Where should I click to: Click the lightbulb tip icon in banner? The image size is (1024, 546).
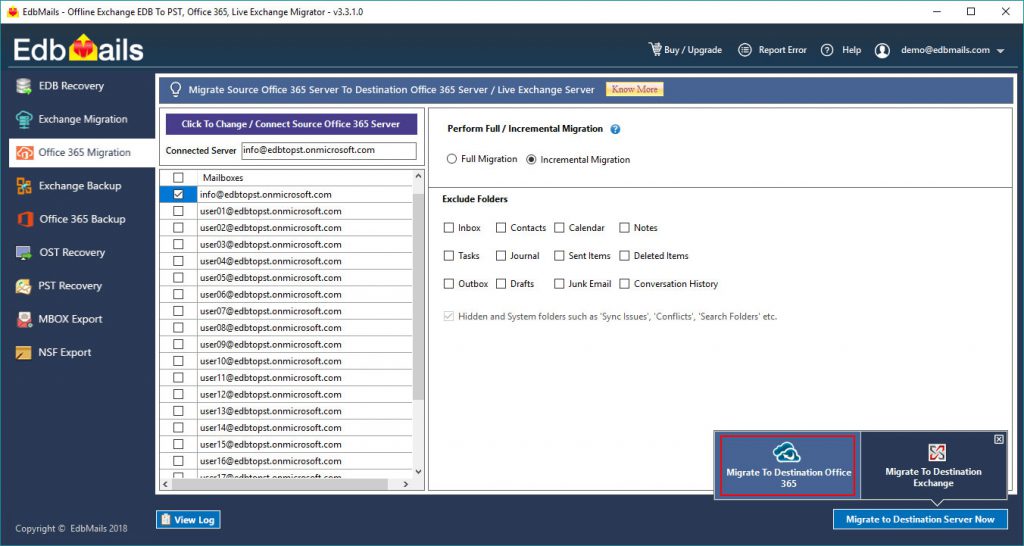click(x=175, y=89)
